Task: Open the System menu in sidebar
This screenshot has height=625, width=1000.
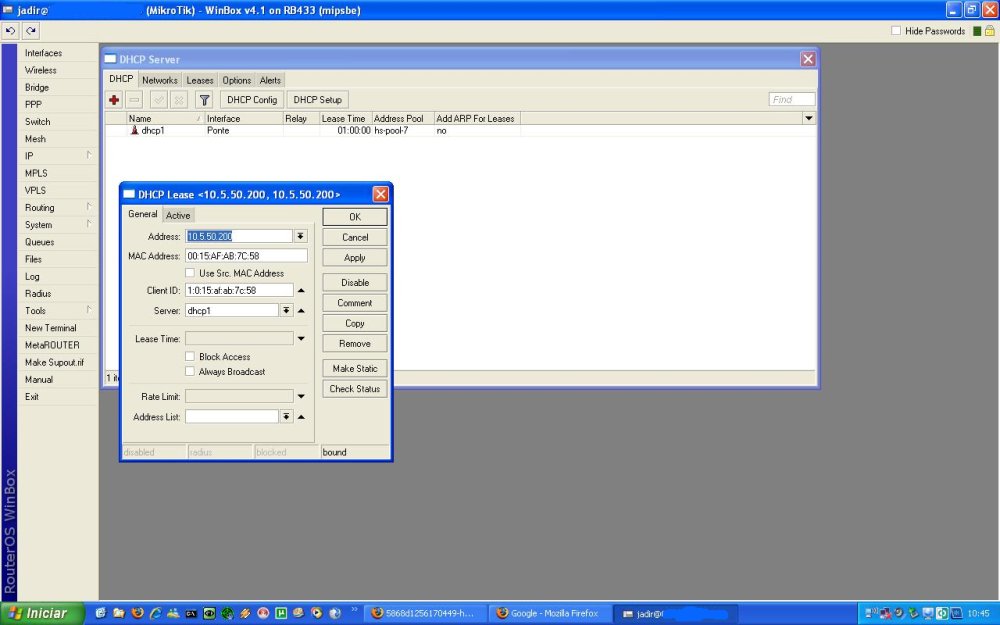Action: 57,224
